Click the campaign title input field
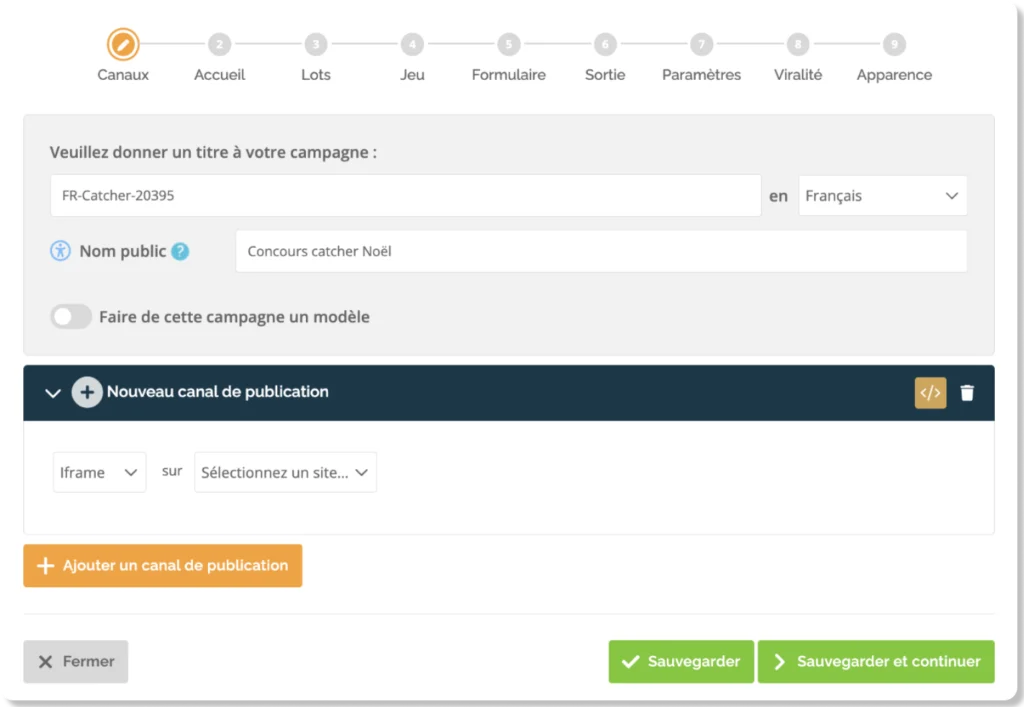Viewport: 1024px width, 707px height. [x=405, y=196]
